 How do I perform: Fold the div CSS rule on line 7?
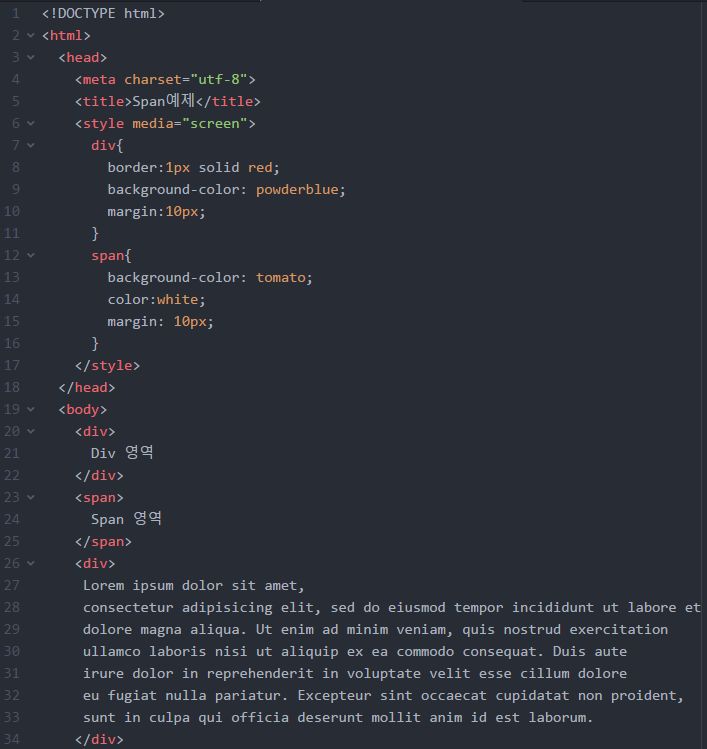[31, 145]
